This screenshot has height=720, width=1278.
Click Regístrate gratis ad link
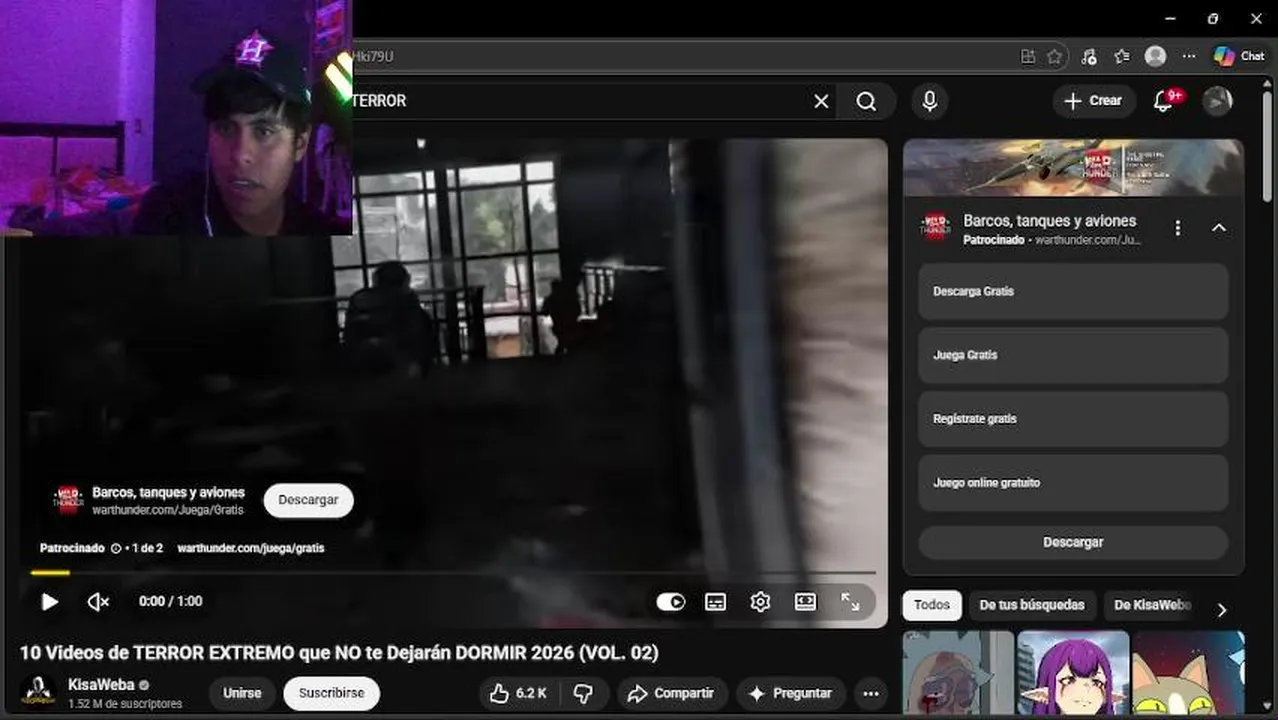[1073, 419]
